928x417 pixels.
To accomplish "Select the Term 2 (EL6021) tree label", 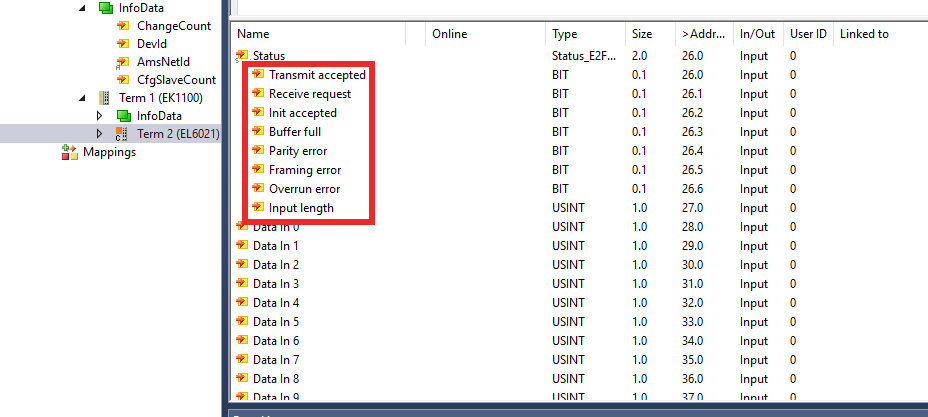I will pyautogui.click(x=178, y=134).
